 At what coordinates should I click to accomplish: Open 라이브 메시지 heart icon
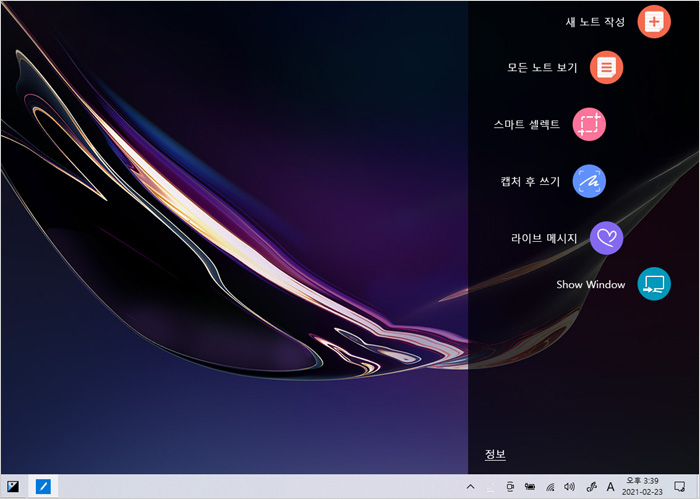(x=606, y=238)
